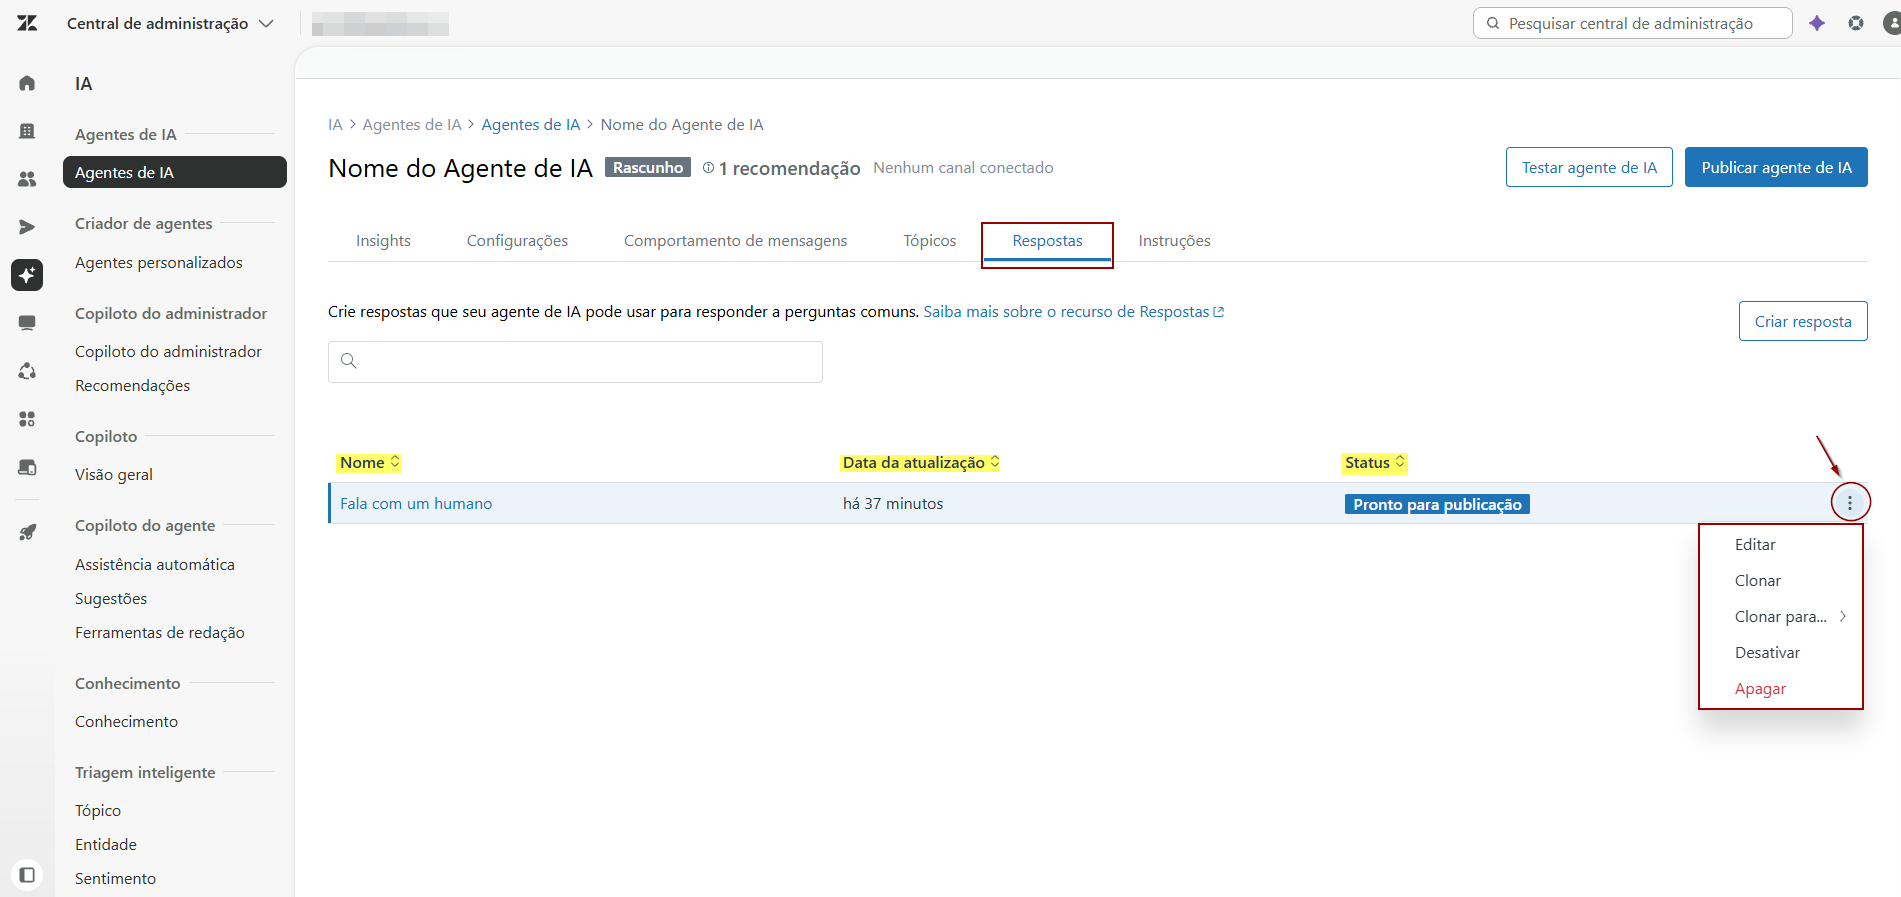This screenshot has width=1901, height=897.
Task: Switch to the Insights tab
Action: (x=383, y=241)
